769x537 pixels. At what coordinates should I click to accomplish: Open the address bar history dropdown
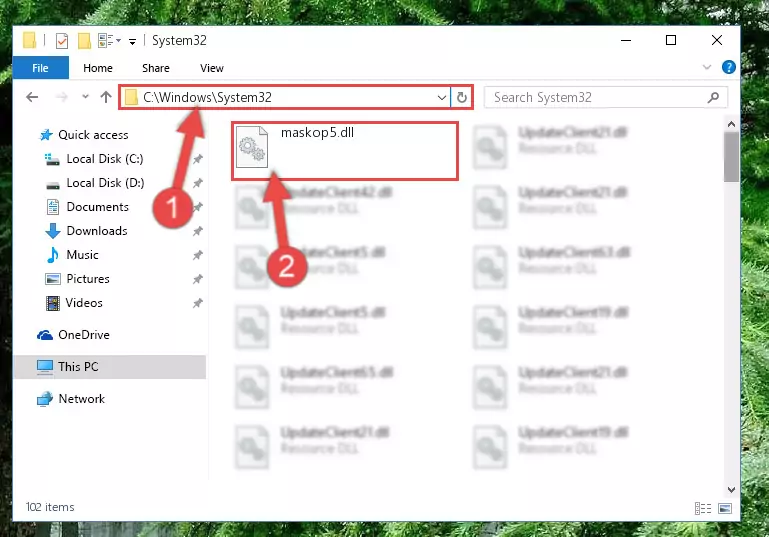point(442,97)
